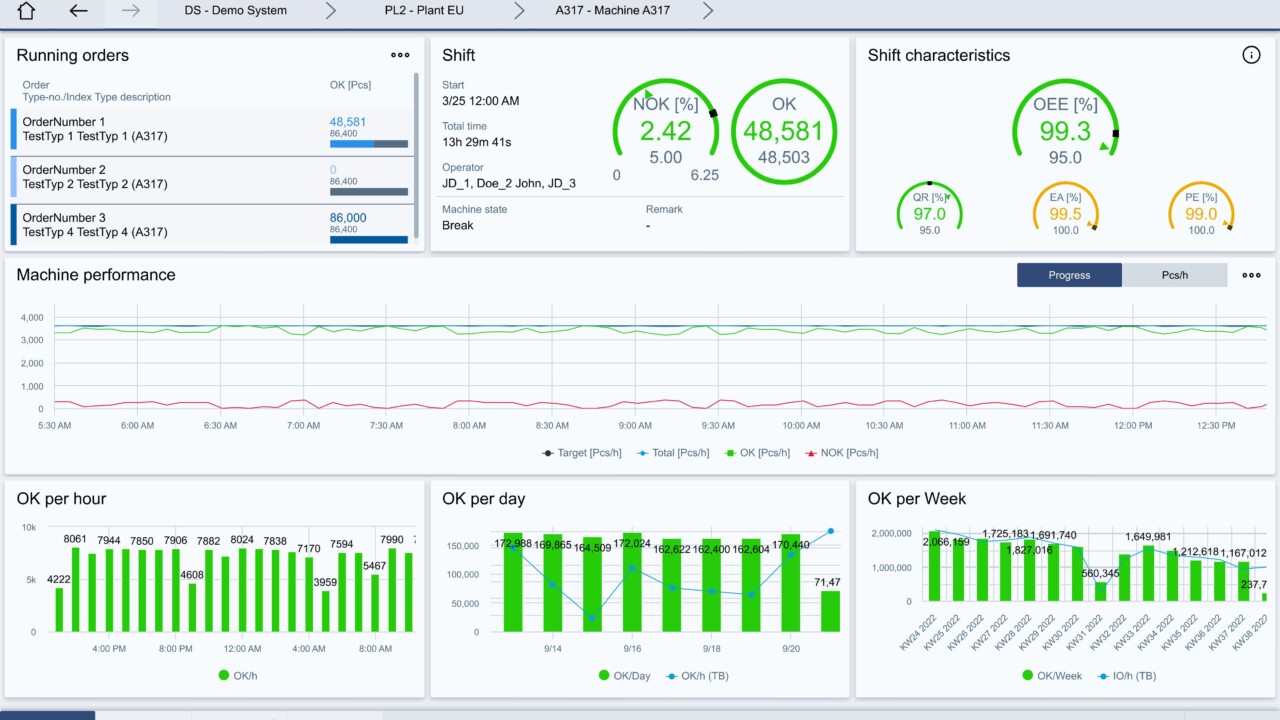Viewport: 1280px width, 720px height.
Task: Select A317 - Machine A317 breadcrumb
Action: [x=613, y=11]
